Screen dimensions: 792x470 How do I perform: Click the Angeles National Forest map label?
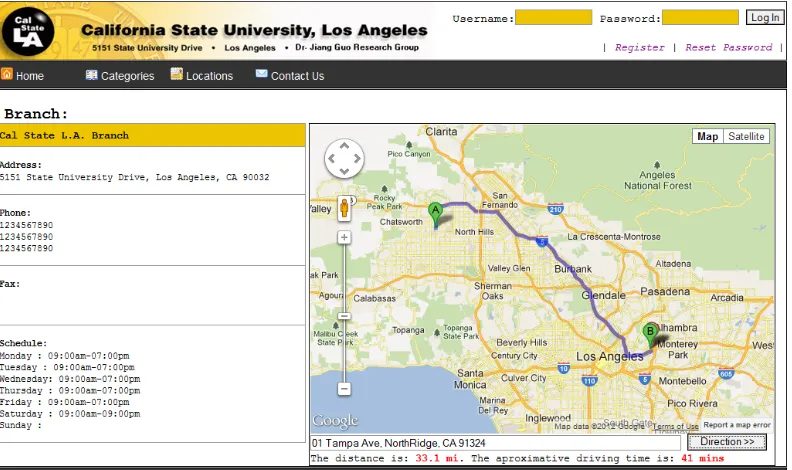[658, 180]
